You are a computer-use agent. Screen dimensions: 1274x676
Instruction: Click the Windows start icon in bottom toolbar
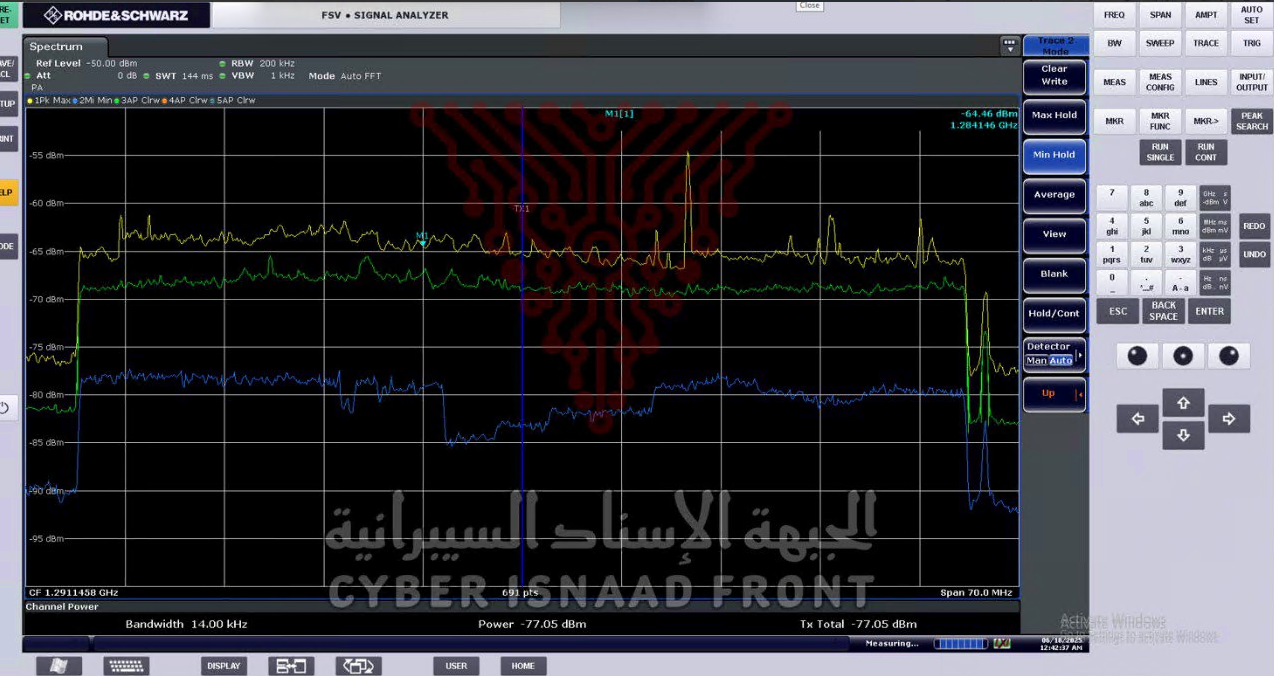(59, 666)
